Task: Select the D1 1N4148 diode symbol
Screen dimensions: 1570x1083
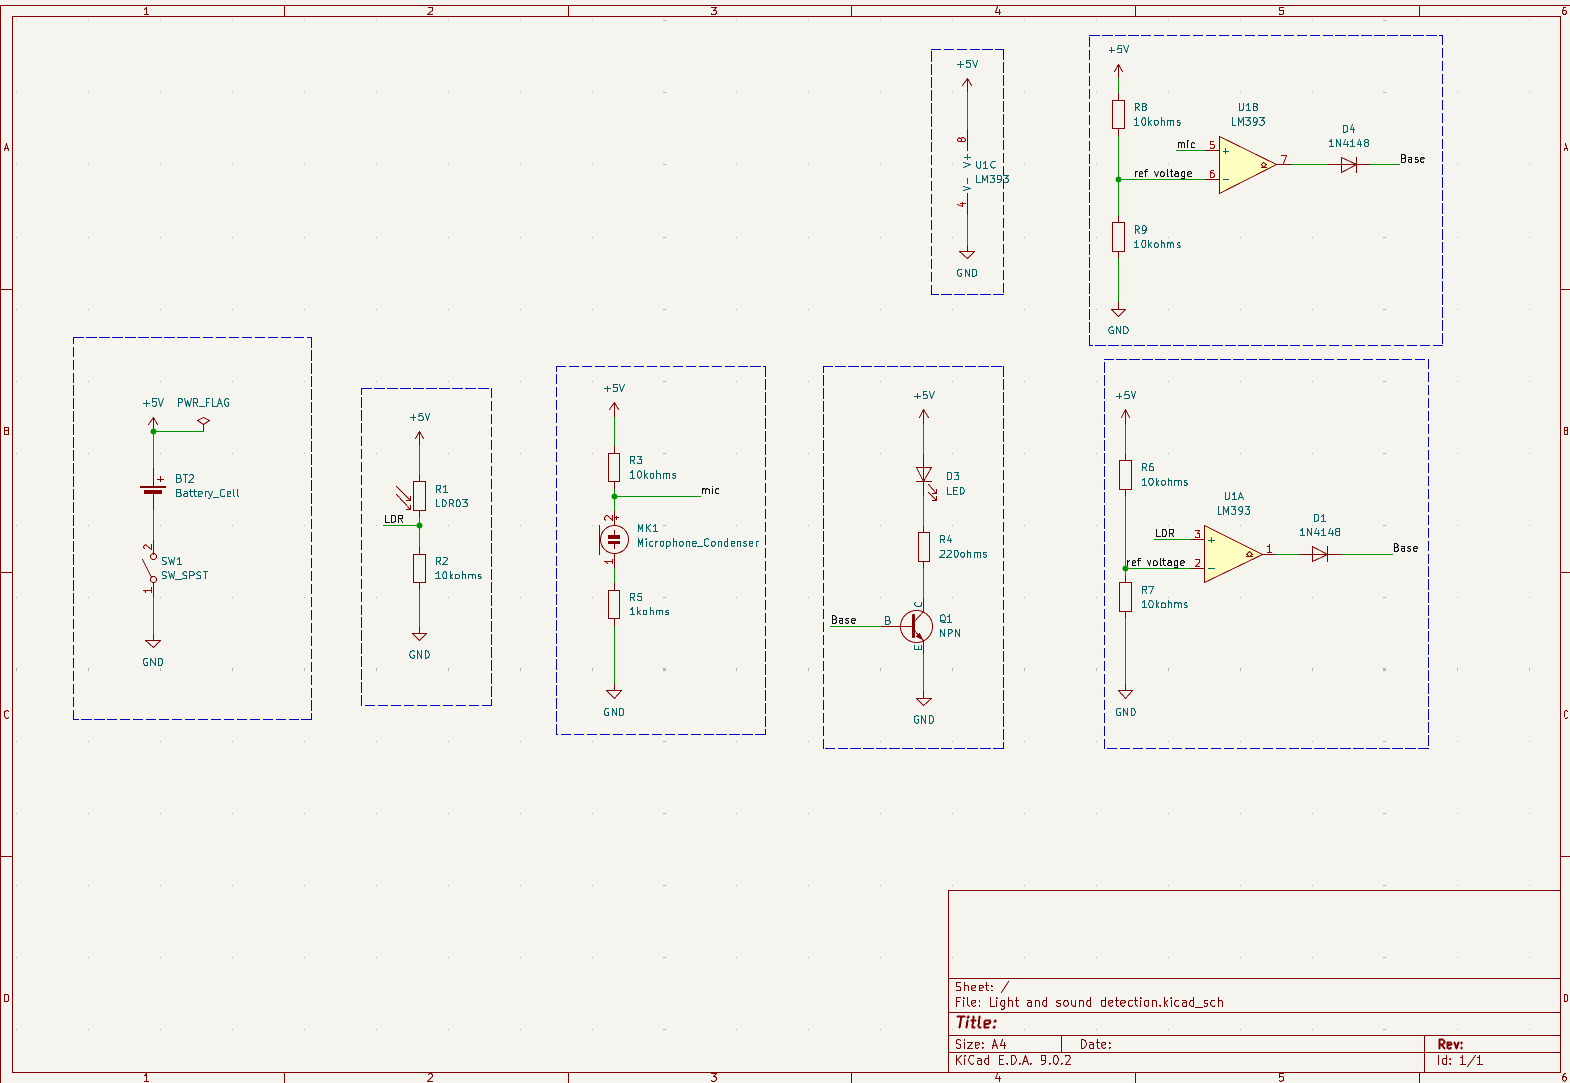Action: point(1319,554)
